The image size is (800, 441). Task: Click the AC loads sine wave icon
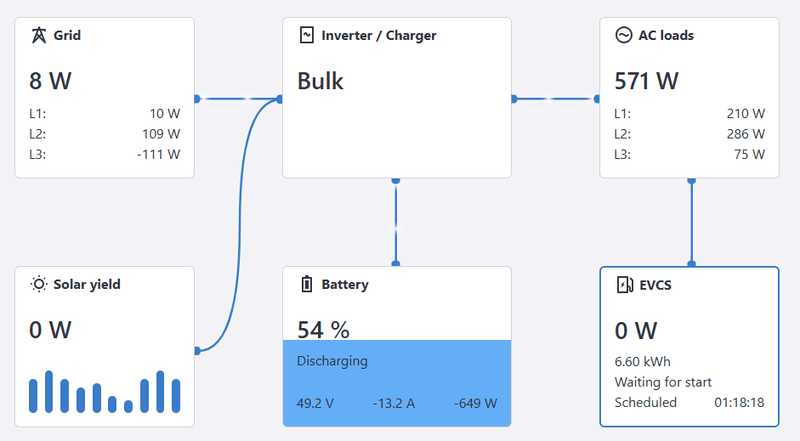[x=623, y=35]
